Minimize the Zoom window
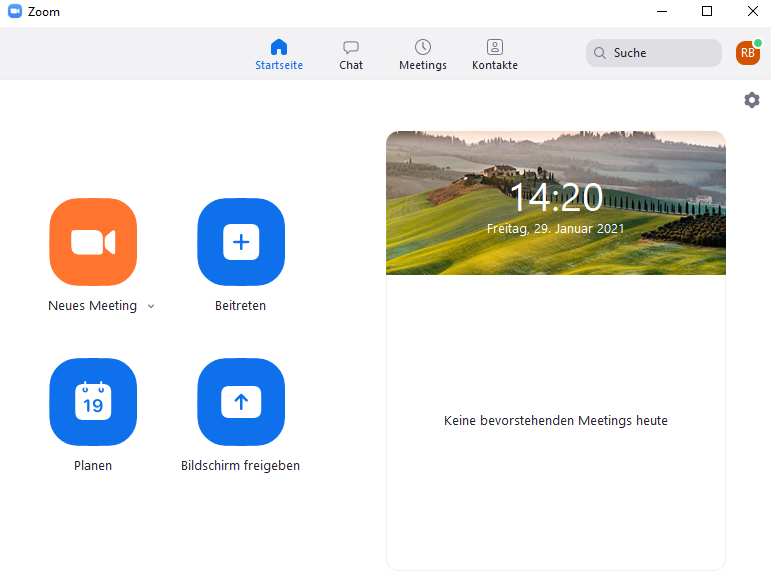The width and height of the screenshot is (771, 576). point(662,11)
